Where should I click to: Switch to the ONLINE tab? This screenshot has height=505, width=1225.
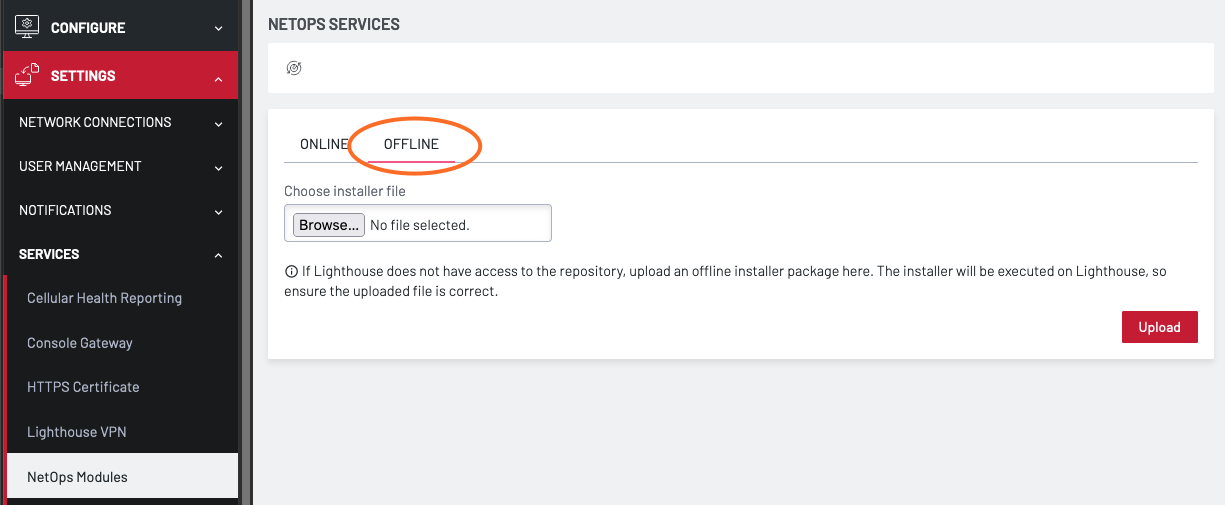(324, 144)
